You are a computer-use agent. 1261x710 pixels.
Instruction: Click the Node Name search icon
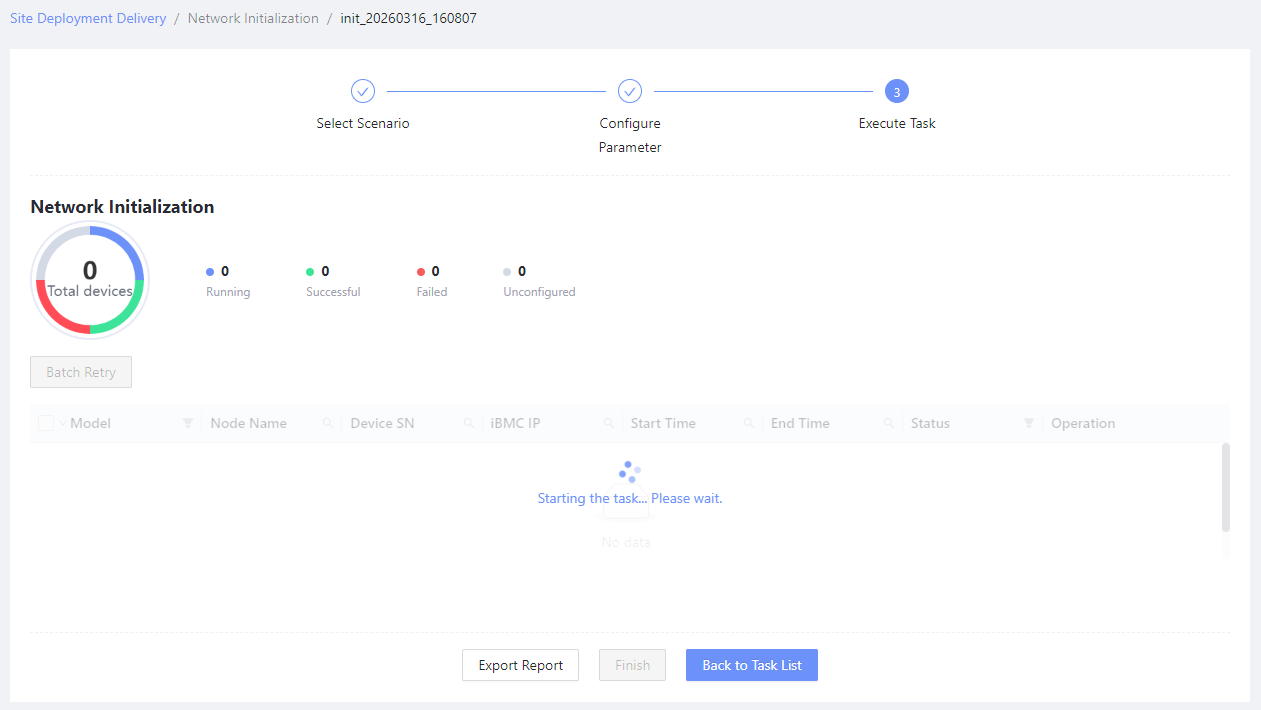(x=328, y=424)
